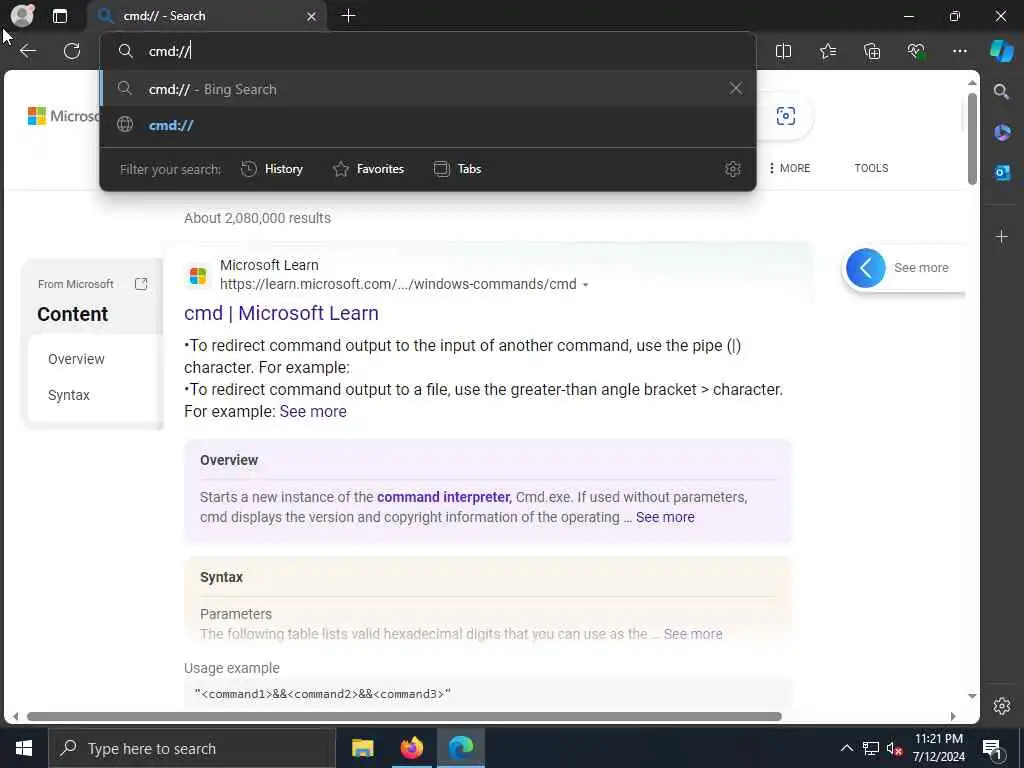Open Outlook sidebar icon
Screen dimensions: 1024x768
(x=1002, y=172)
